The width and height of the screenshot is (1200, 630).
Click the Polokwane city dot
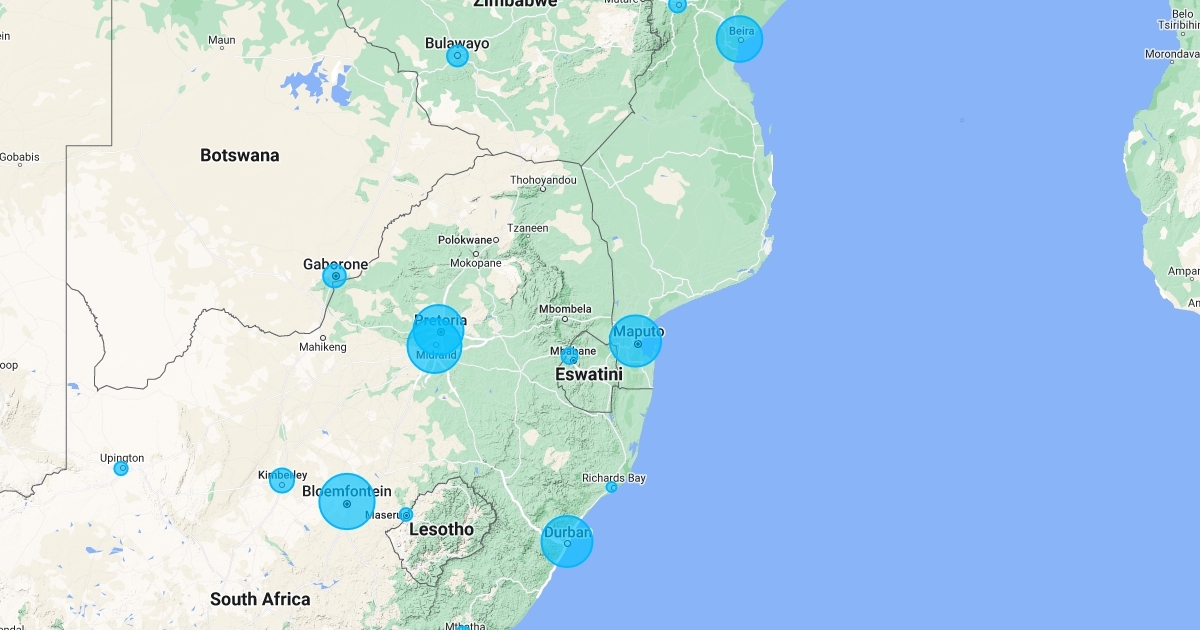496,240
